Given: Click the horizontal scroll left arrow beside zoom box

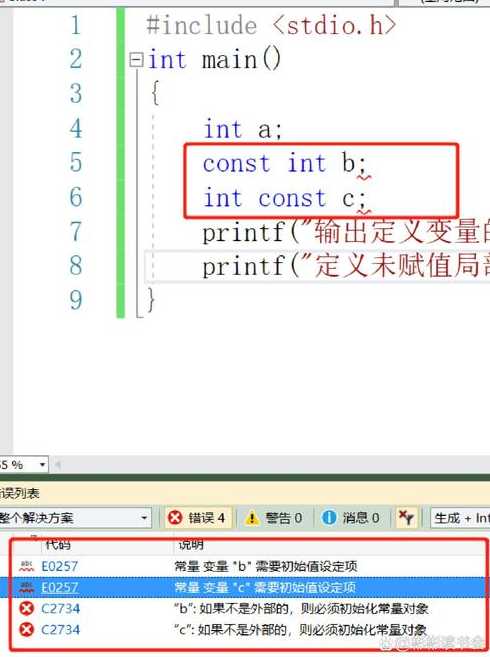Looking at the screenshot, I should [x=58, y=465].
